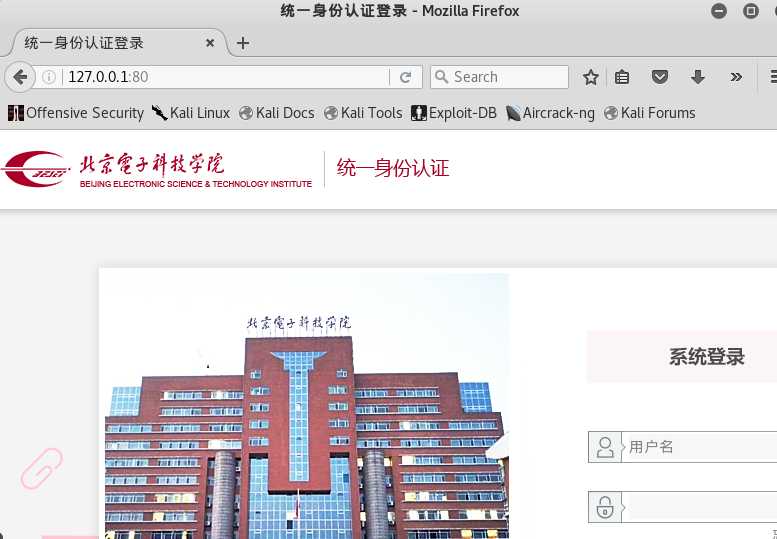Click the pink paperclip icon
The height and width of the screenshot is (539, 777).
coord(42,468)
